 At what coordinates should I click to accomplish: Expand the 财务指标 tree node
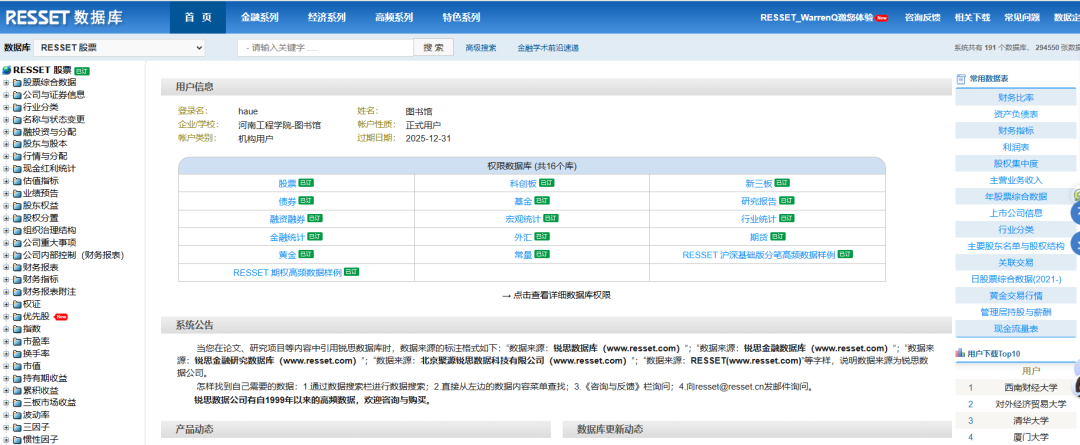(6, 280)
